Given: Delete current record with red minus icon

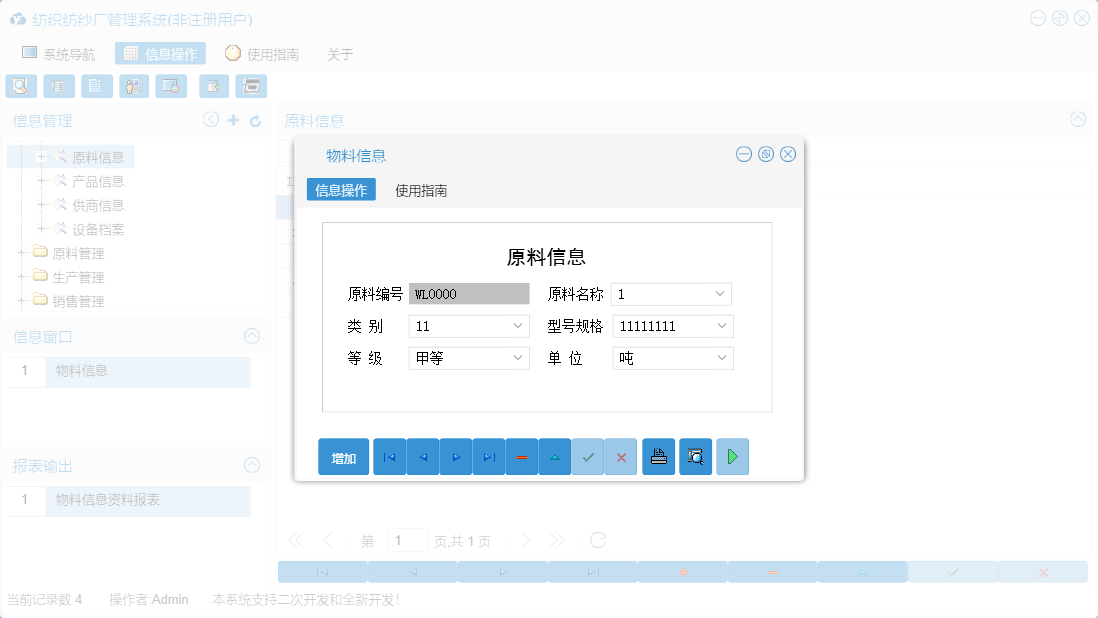Looking at the screenshot, I should point(521,456).
